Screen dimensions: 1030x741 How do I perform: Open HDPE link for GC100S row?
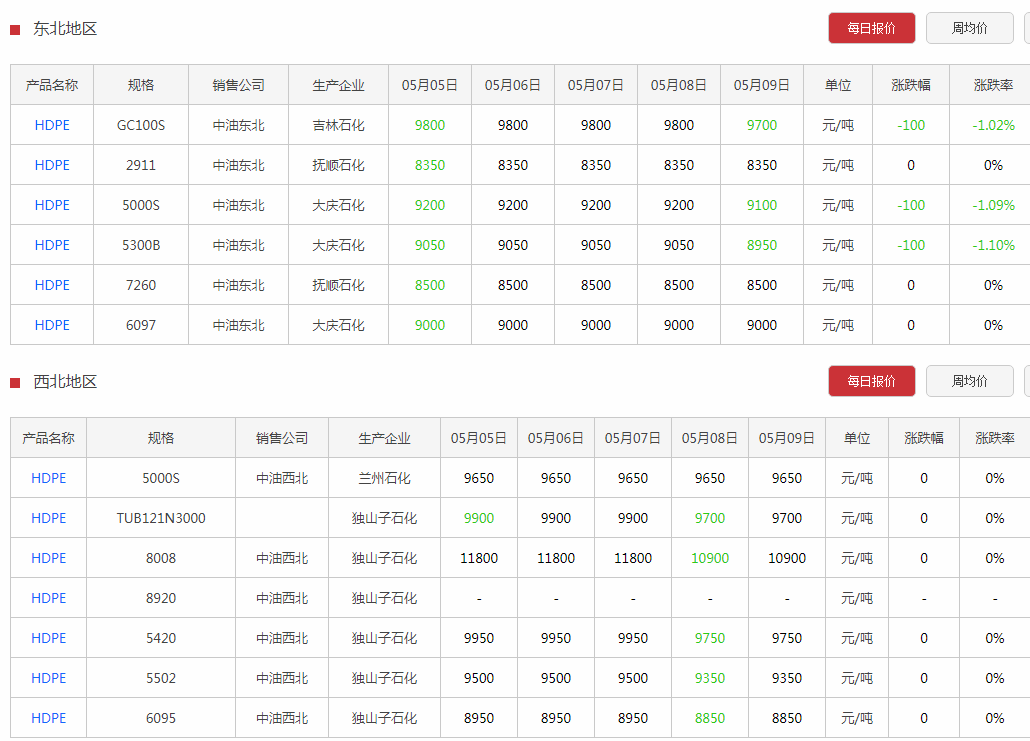(x=52, y=125)
